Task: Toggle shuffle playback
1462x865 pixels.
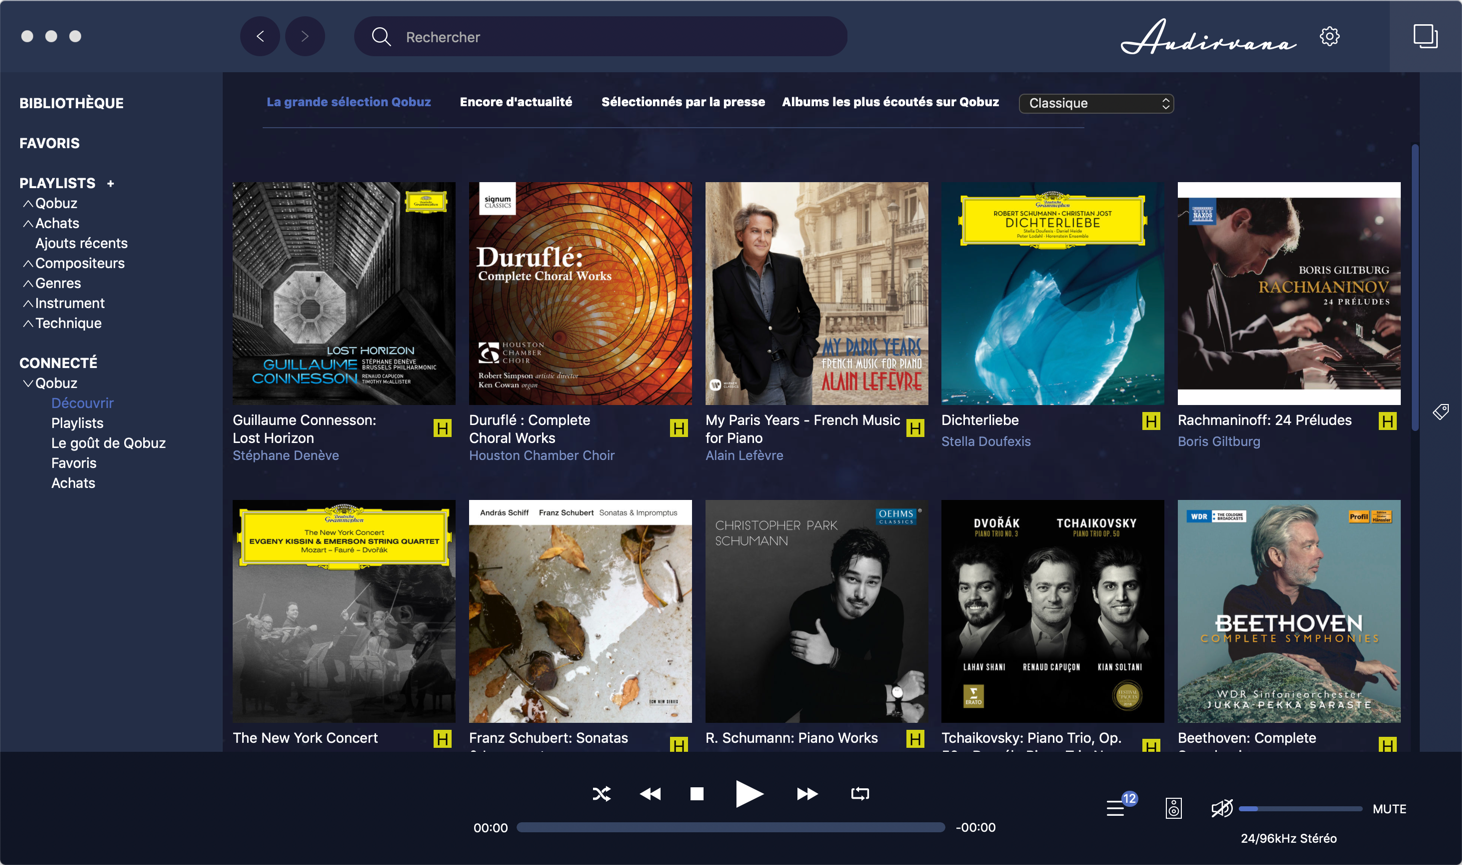Action: tap(601, 794)
